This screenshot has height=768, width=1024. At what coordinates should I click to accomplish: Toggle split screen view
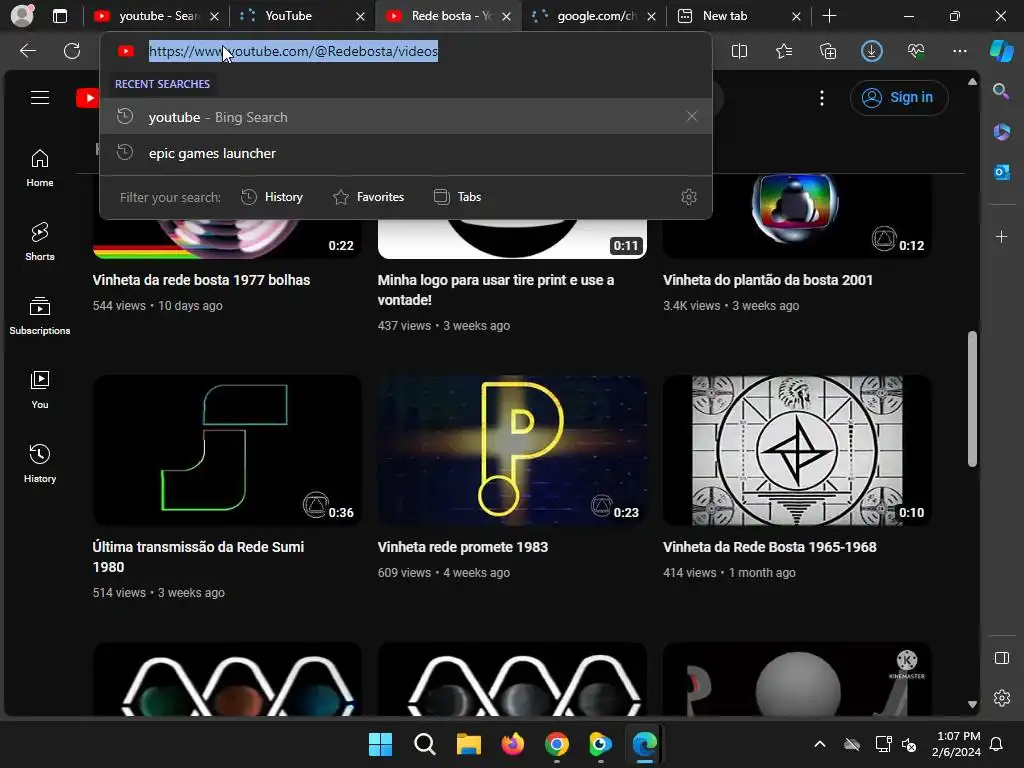[x=739, y=51]
